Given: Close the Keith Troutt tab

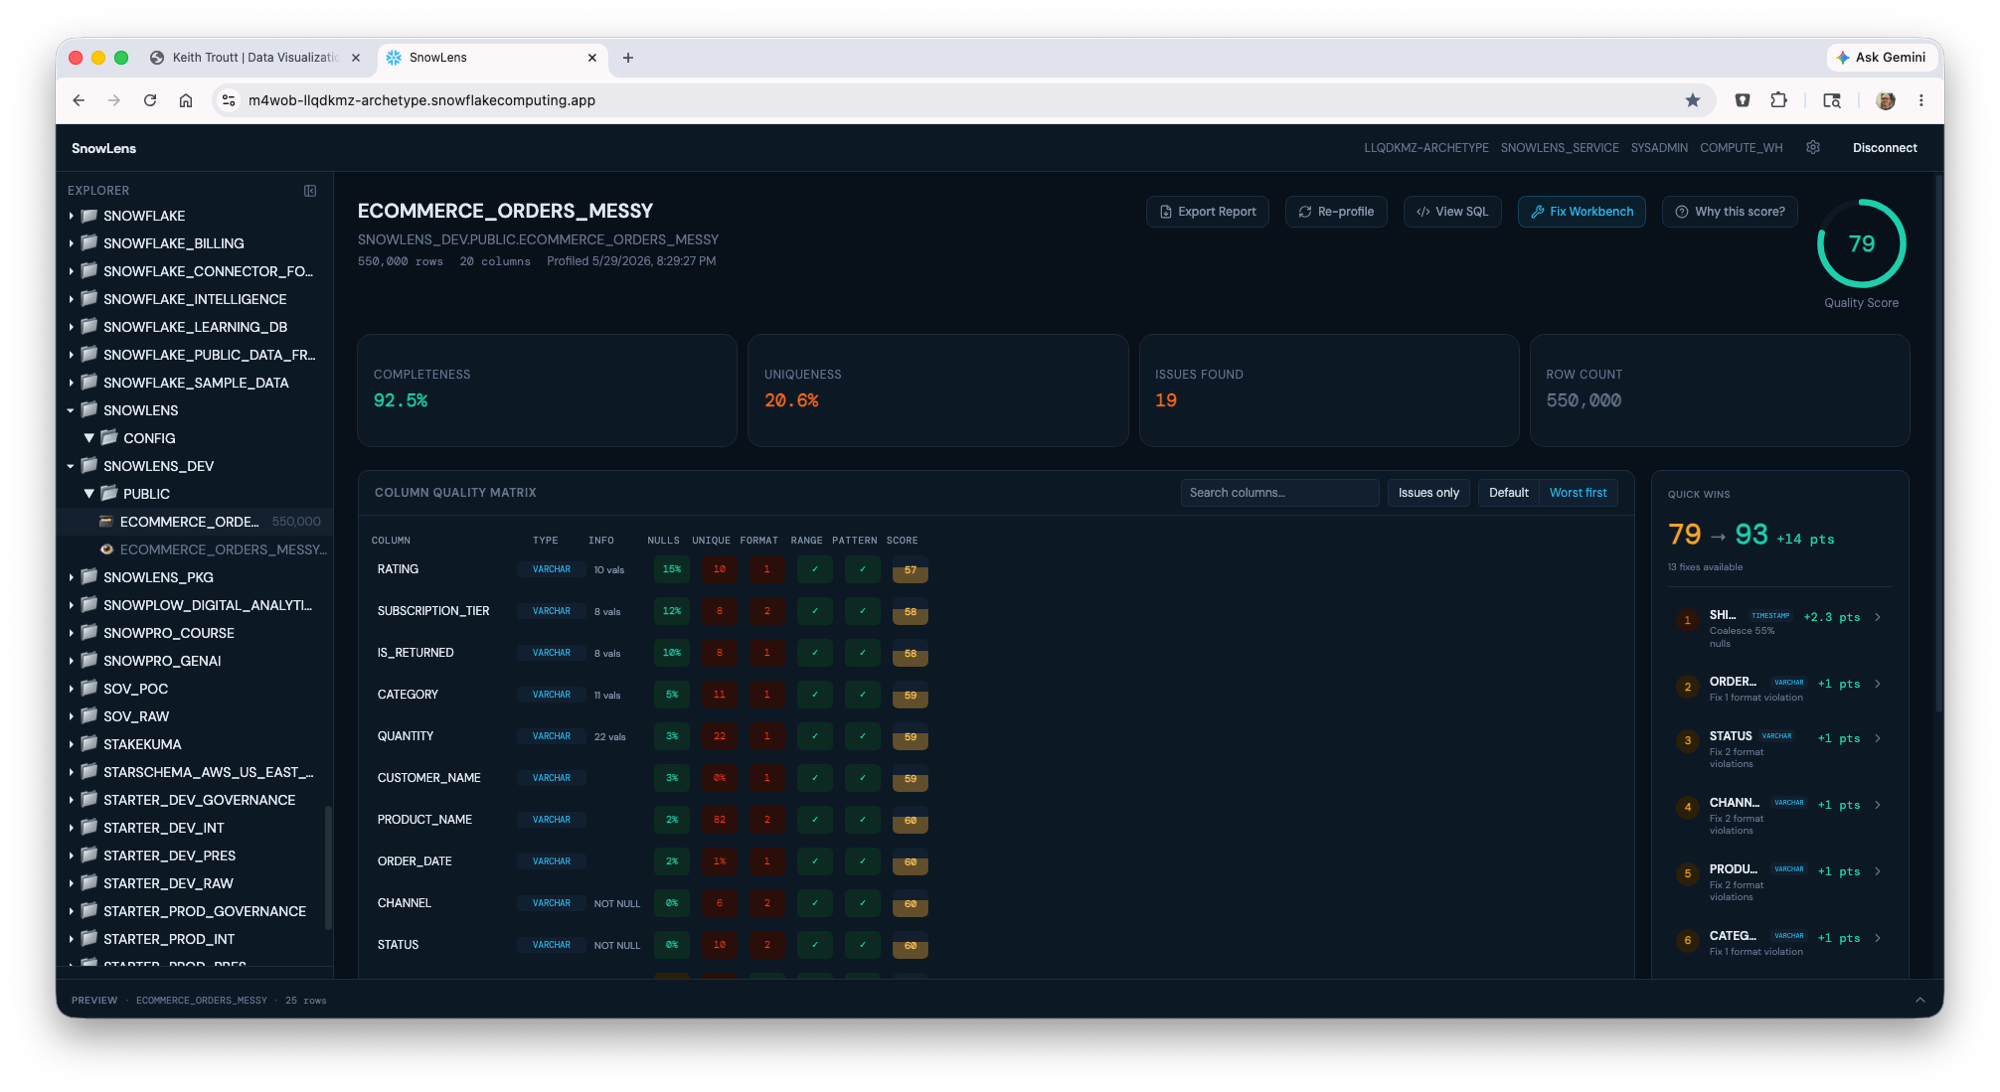Looking at the screenshot, I should click(x=356, y=58).
